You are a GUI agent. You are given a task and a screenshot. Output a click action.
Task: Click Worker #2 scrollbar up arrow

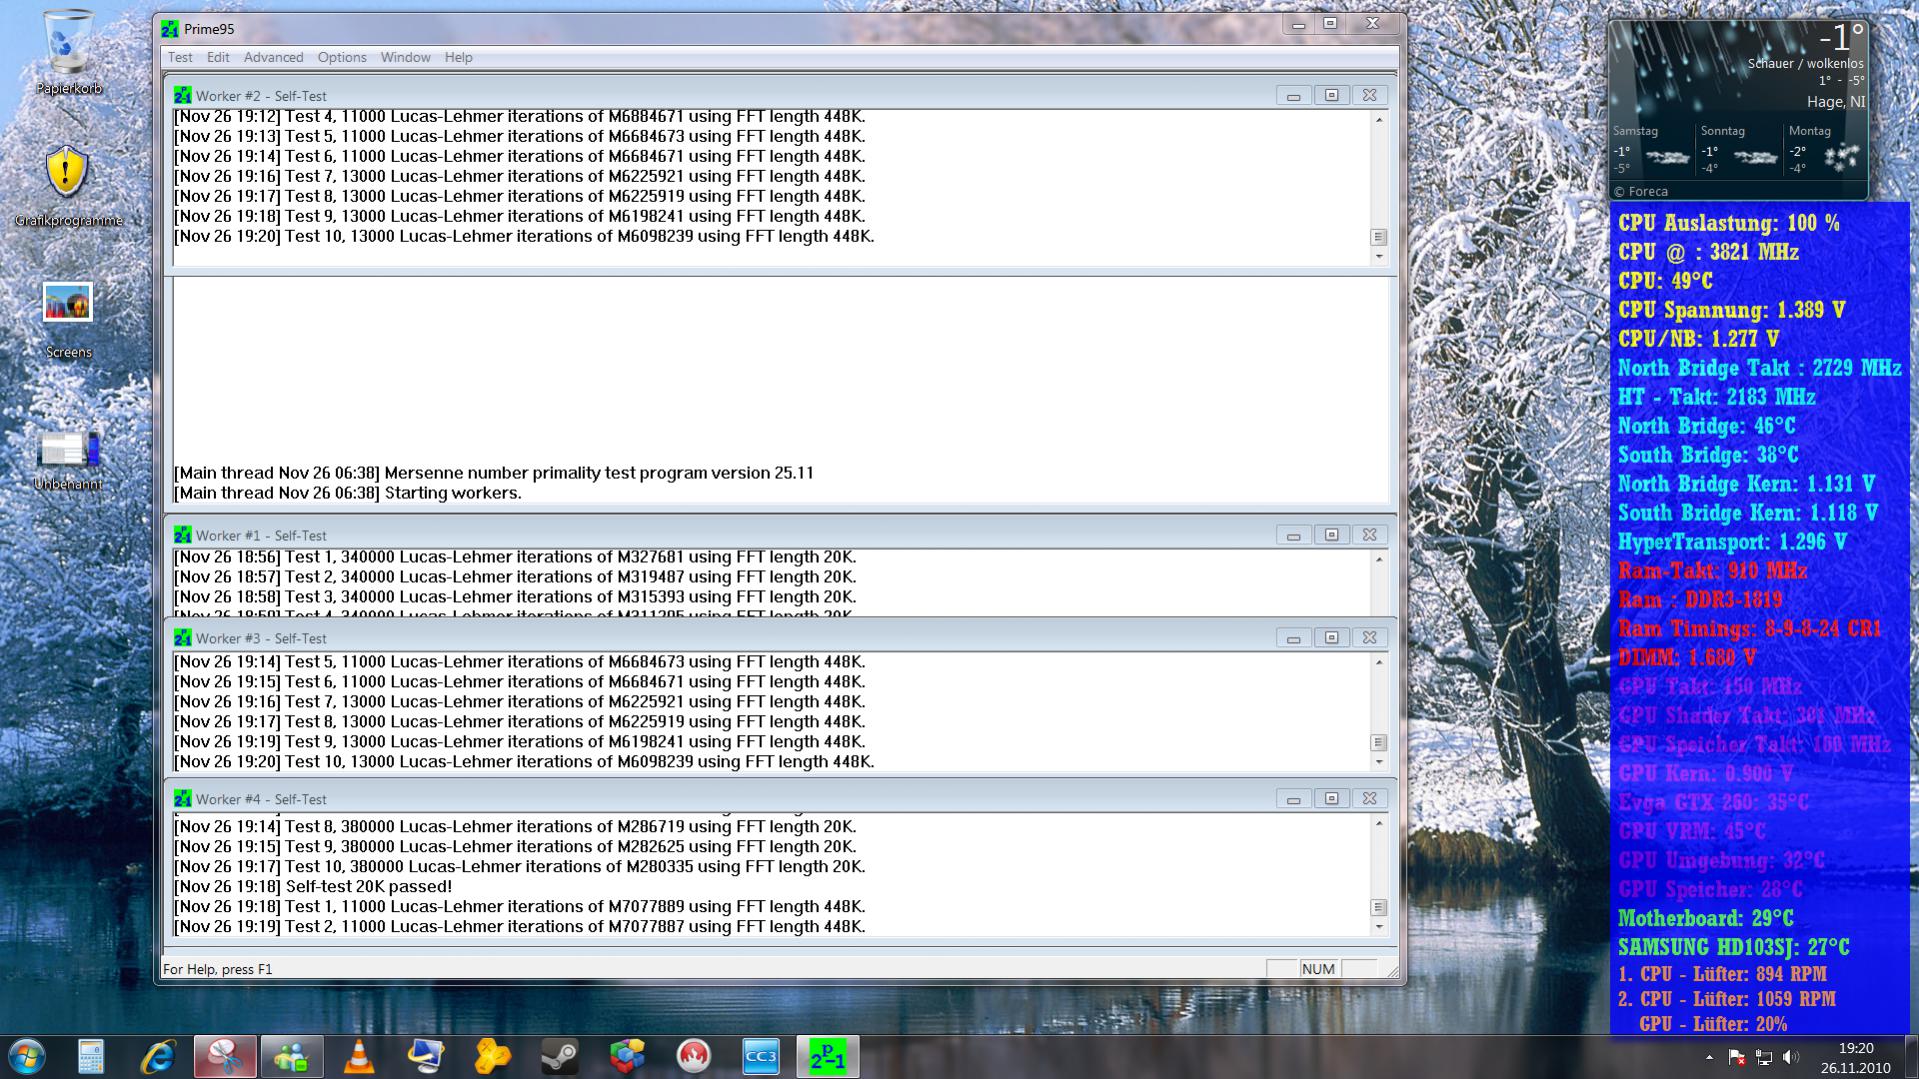point(1379,119)
